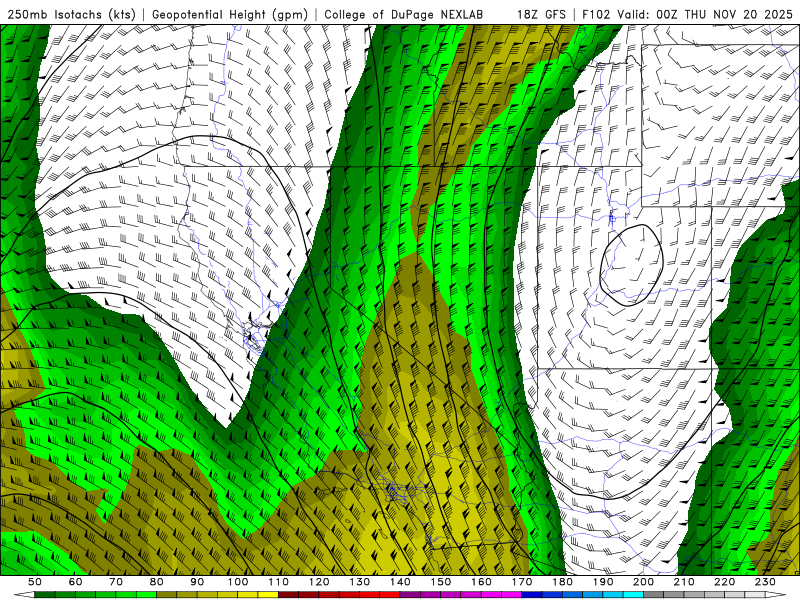This screenshot has width=800, height=600.
Task: Click the 110 value on the color scale
Action: pos(279,582)
